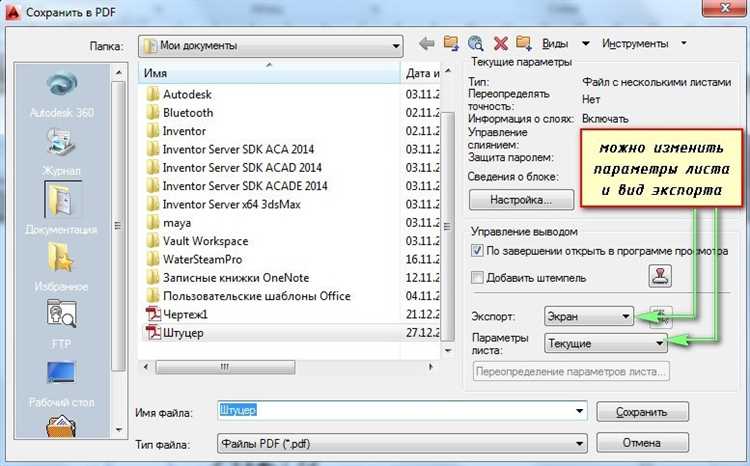Click the file name input field
The image size is (750, 466).
395,411
